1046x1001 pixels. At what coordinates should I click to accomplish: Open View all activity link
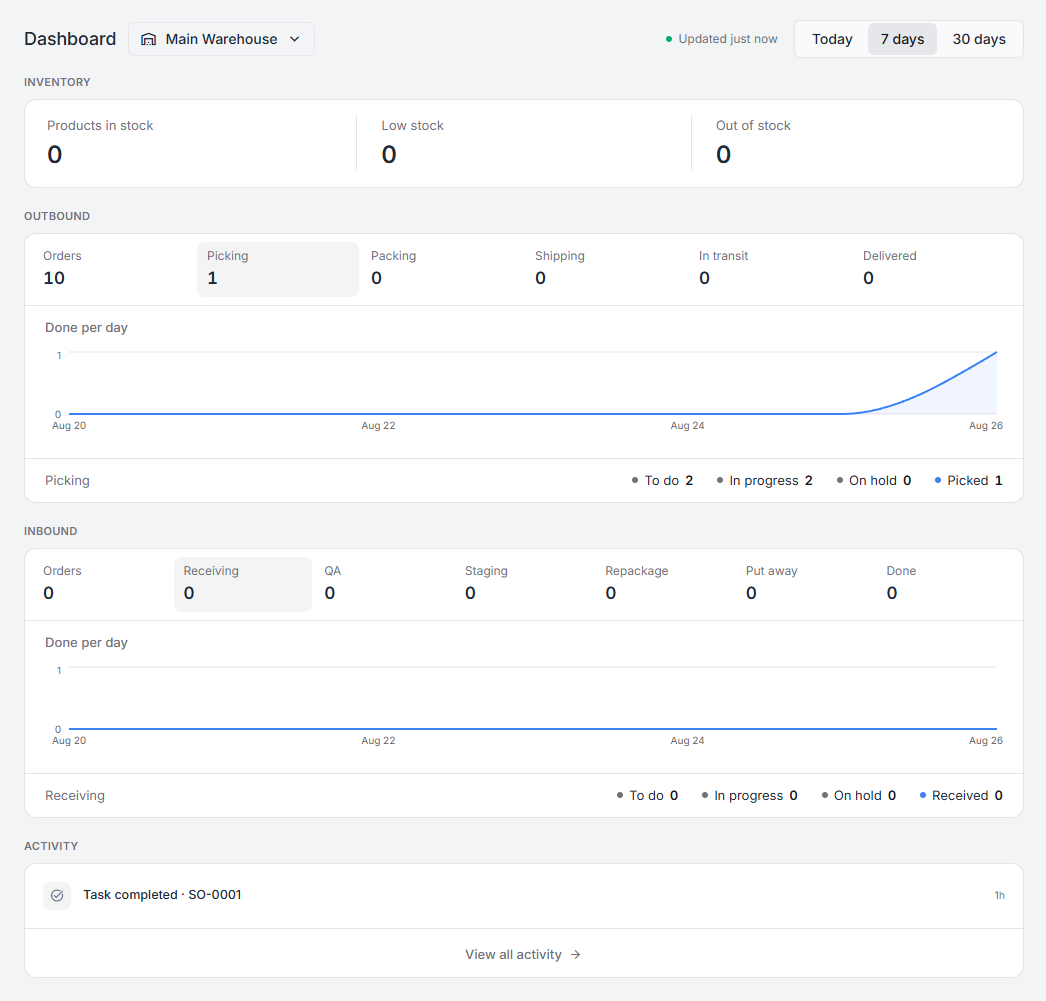click(x=524, y=954)
